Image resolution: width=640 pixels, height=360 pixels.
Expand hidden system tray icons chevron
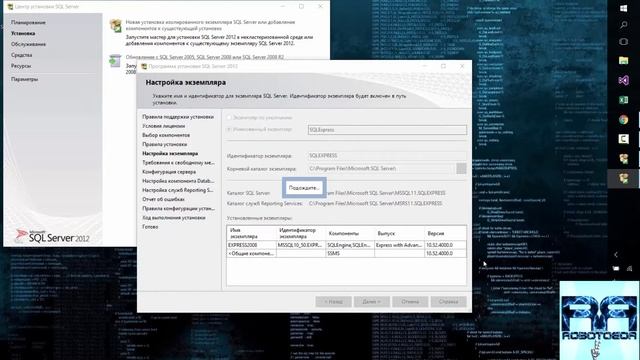pyautogui.click(x=616, y=255)
